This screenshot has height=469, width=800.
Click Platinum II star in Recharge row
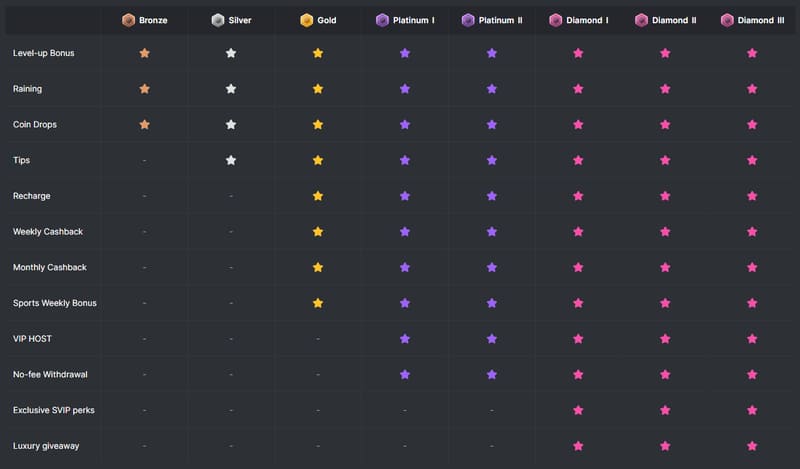(492, 196)
